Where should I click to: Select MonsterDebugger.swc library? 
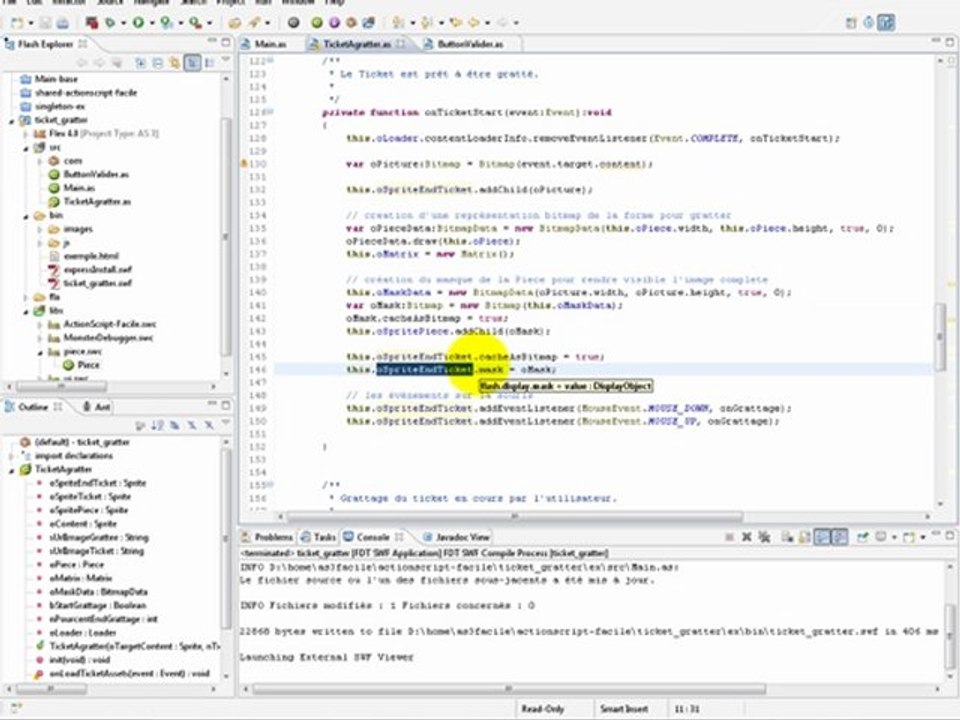tap(108, 337)
